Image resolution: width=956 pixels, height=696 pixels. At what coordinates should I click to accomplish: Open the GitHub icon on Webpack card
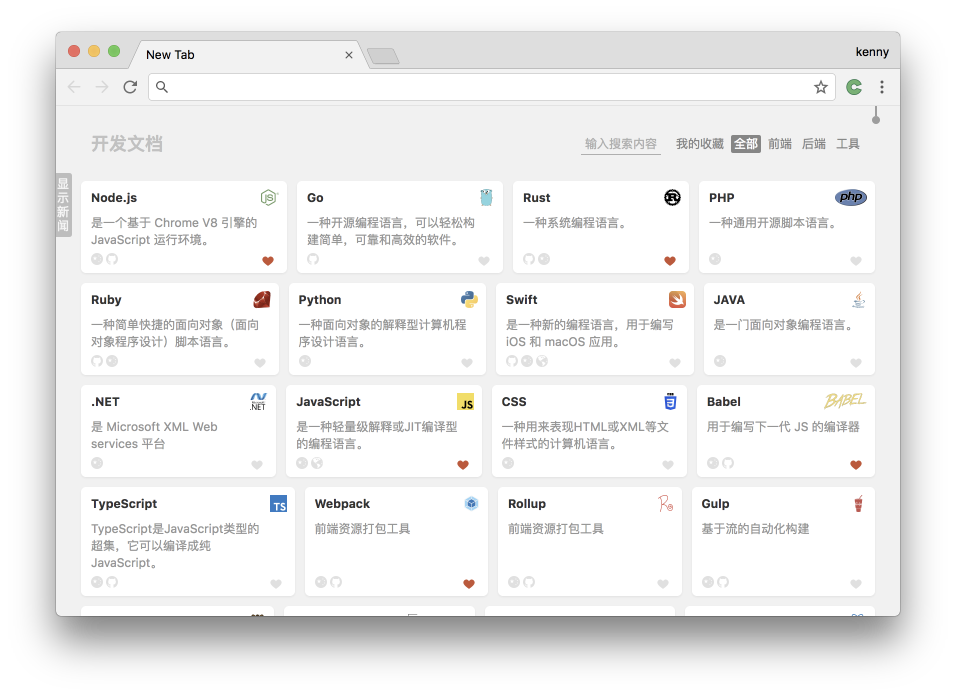click(x=336, y=582)
